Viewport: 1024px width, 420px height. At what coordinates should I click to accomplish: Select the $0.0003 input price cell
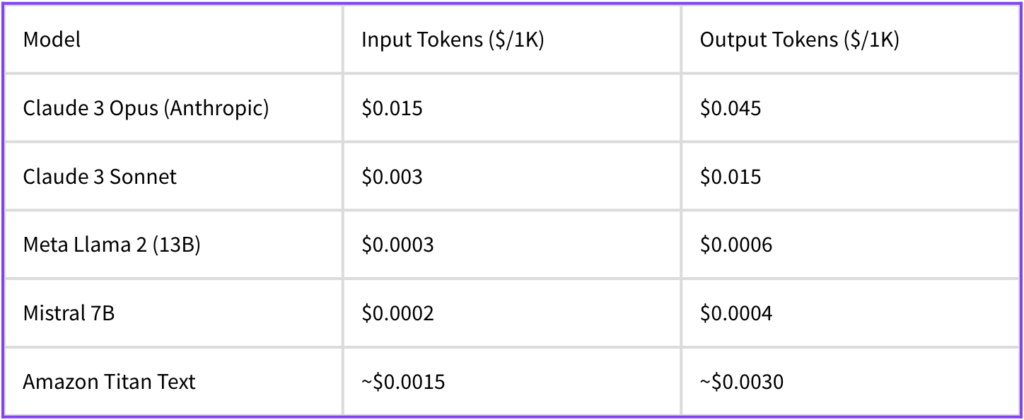(x=397, y=246)
